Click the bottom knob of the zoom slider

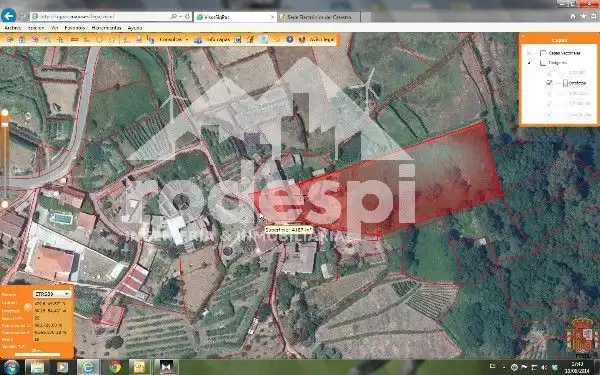[5, 205]
